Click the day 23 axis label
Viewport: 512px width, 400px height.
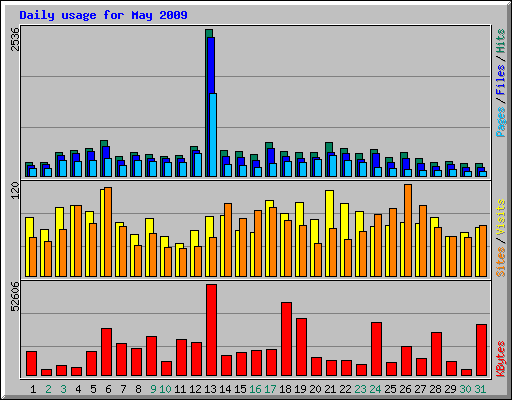tap(360, 389)
